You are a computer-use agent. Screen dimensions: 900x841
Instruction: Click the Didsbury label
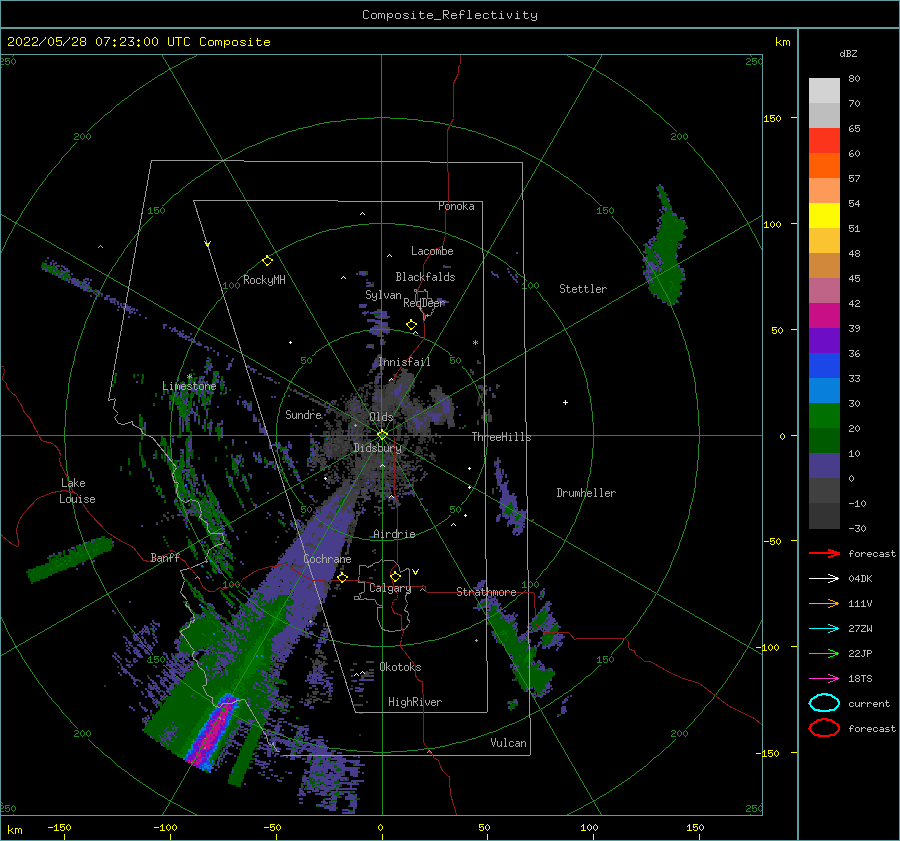[x=378, y=448]
